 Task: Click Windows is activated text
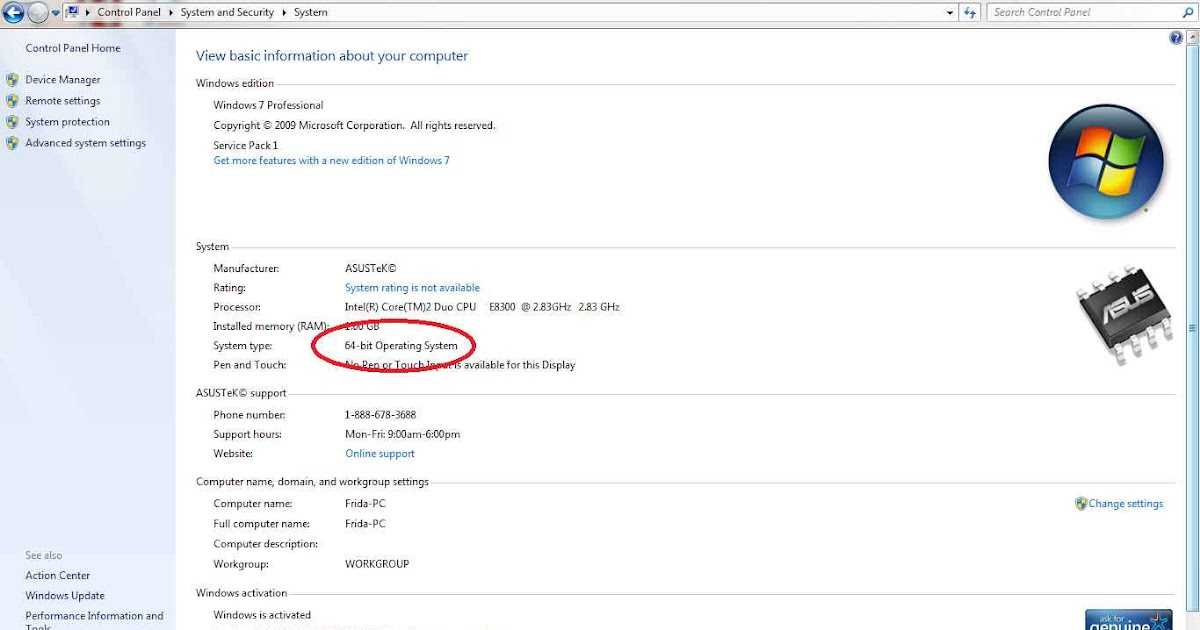(x=262, y=615)
